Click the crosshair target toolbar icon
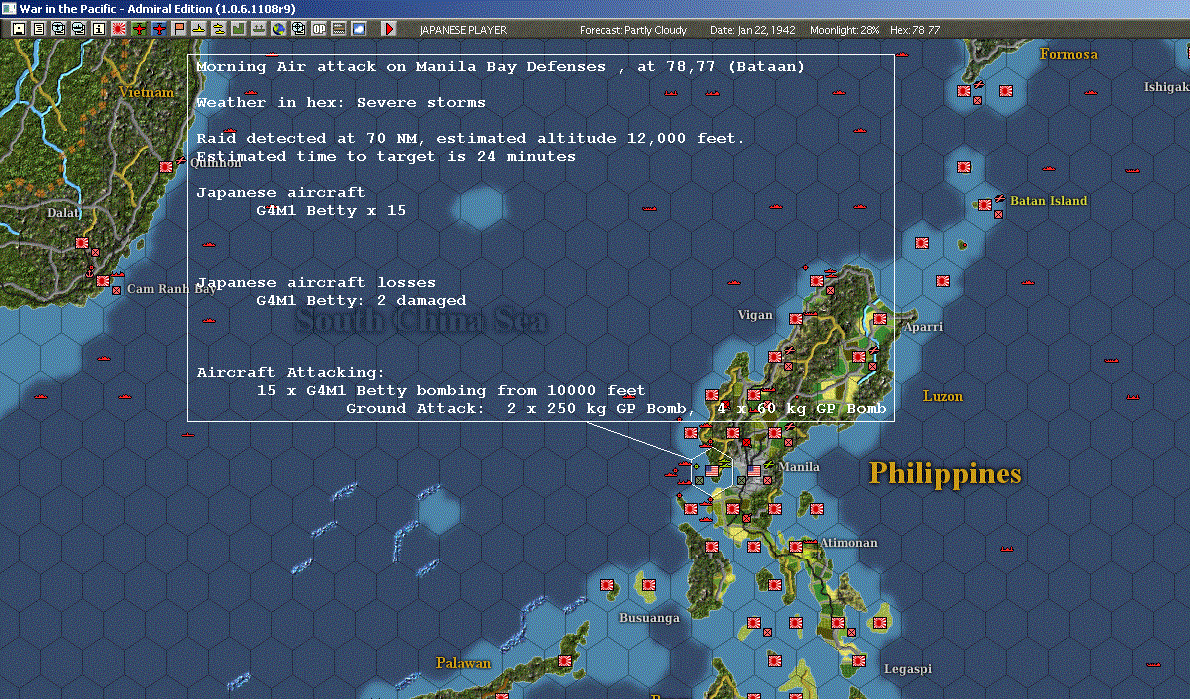The height and width of the screenshot is (699, 1190). coord(298,29)
